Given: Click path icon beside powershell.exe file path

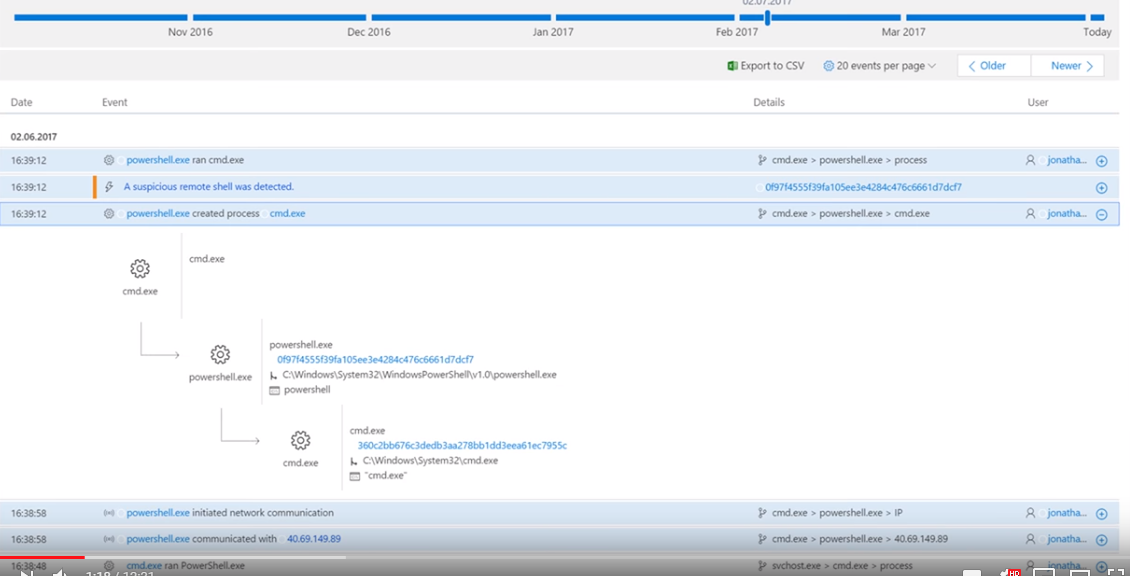Looking at the screenshot, I should [x=274, y=376].
